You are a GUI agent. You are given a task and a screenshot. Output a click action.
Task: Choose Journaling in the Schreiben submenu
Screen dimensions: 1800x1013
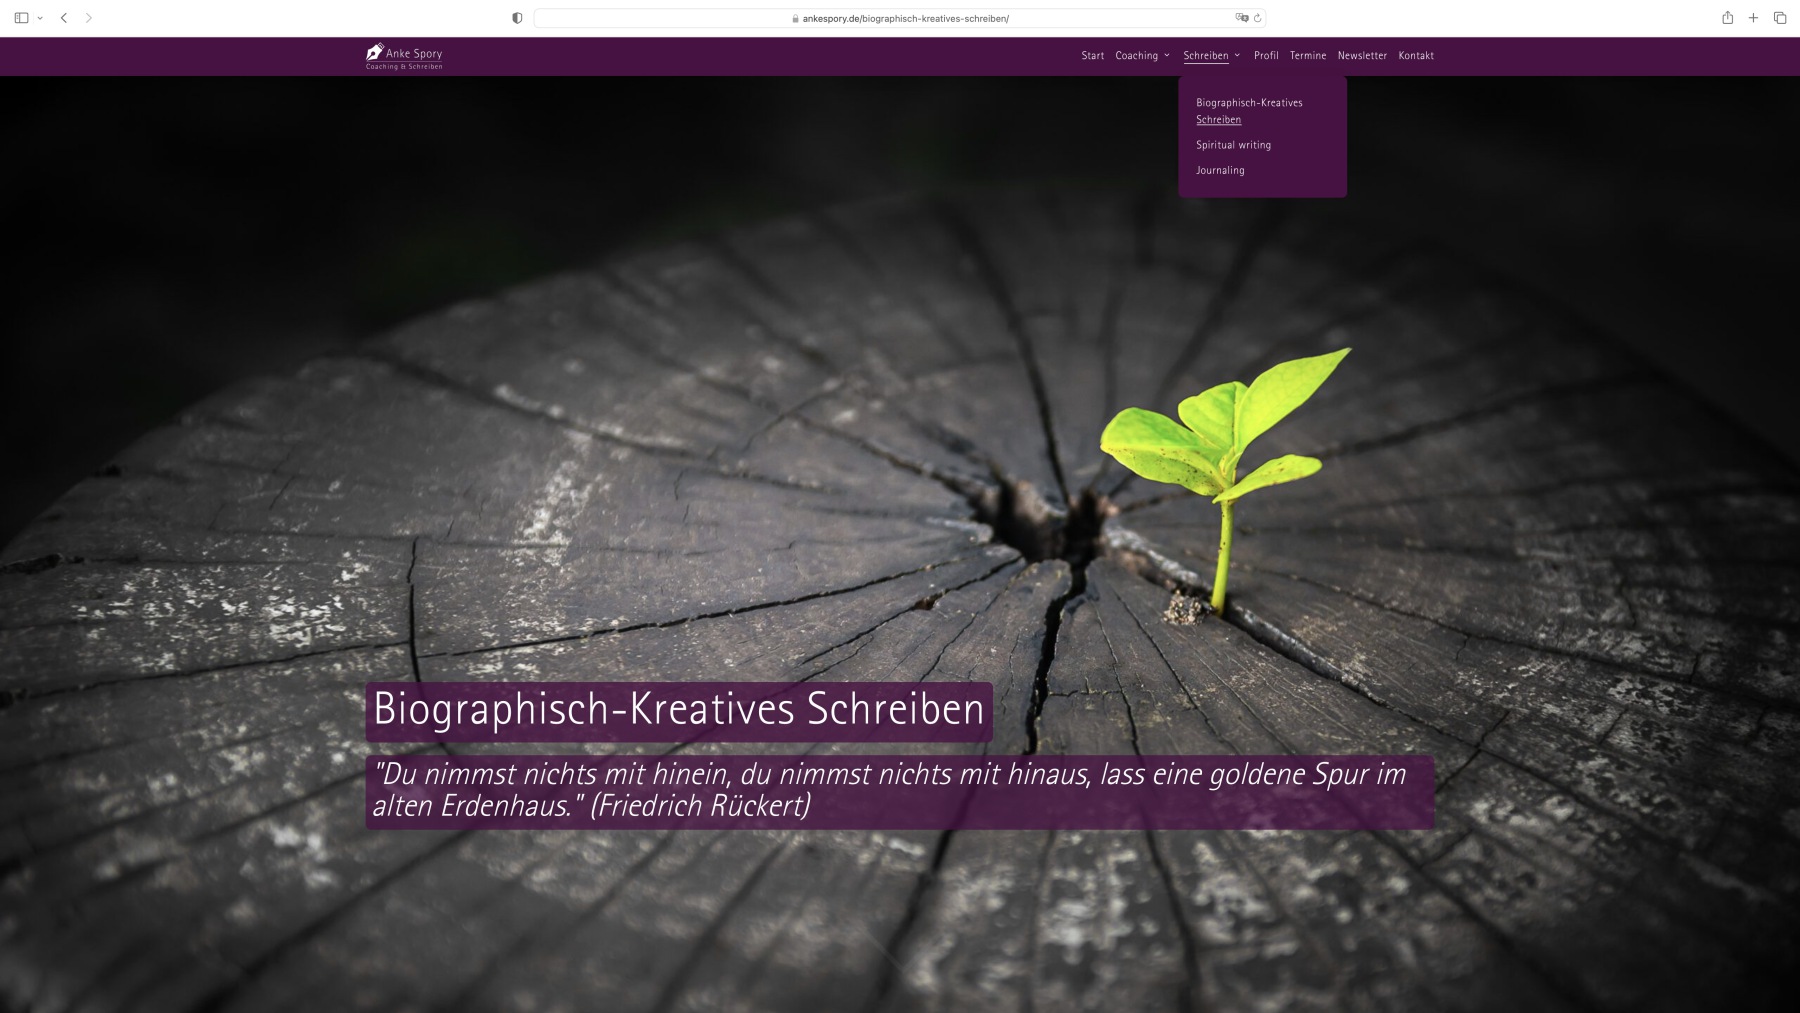pos(1220,170)
